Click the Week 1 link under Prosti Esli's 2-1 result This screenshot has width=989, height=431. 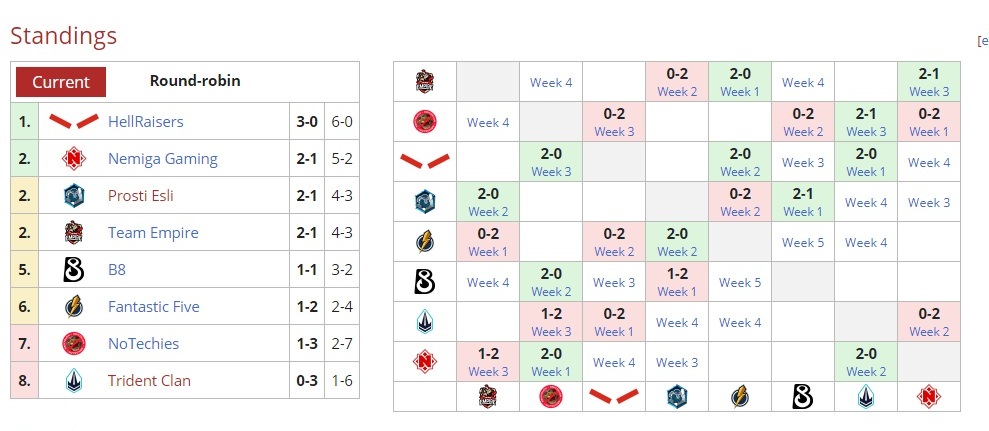[802, 212]
